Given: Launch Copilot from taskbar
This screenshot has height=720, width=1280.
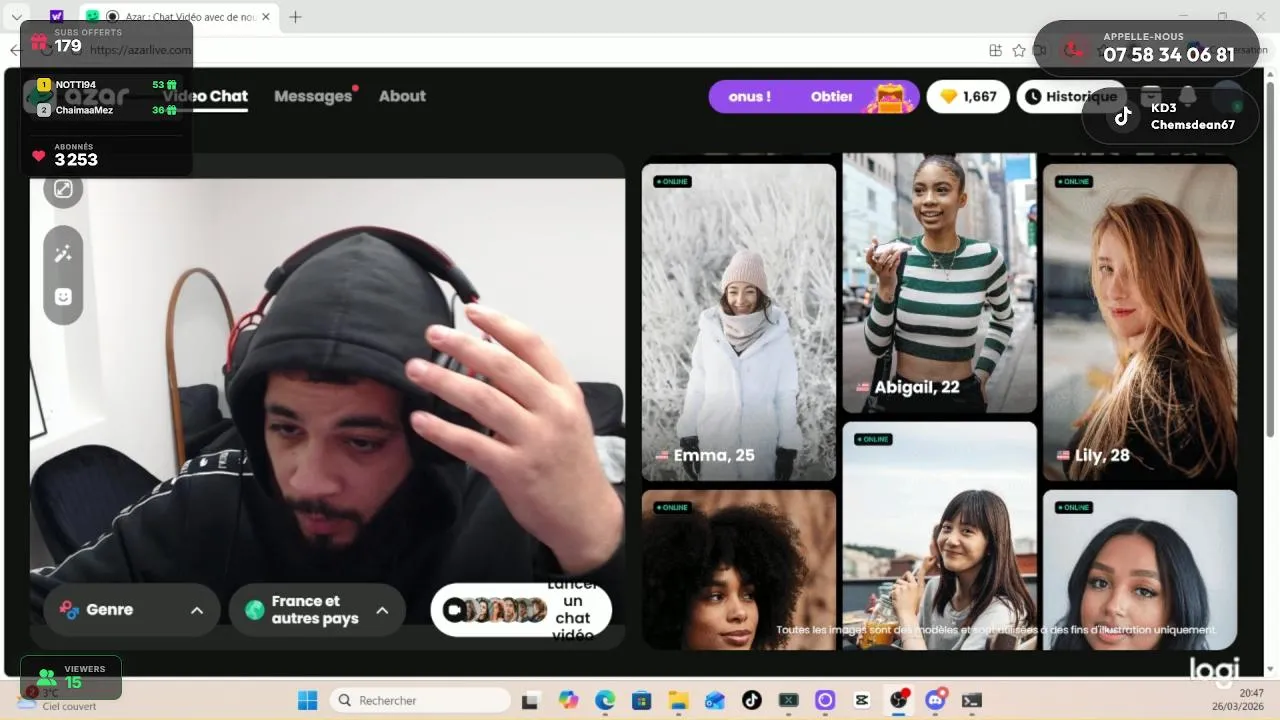Looking at the screenshot, I should (x=568, y=700).
